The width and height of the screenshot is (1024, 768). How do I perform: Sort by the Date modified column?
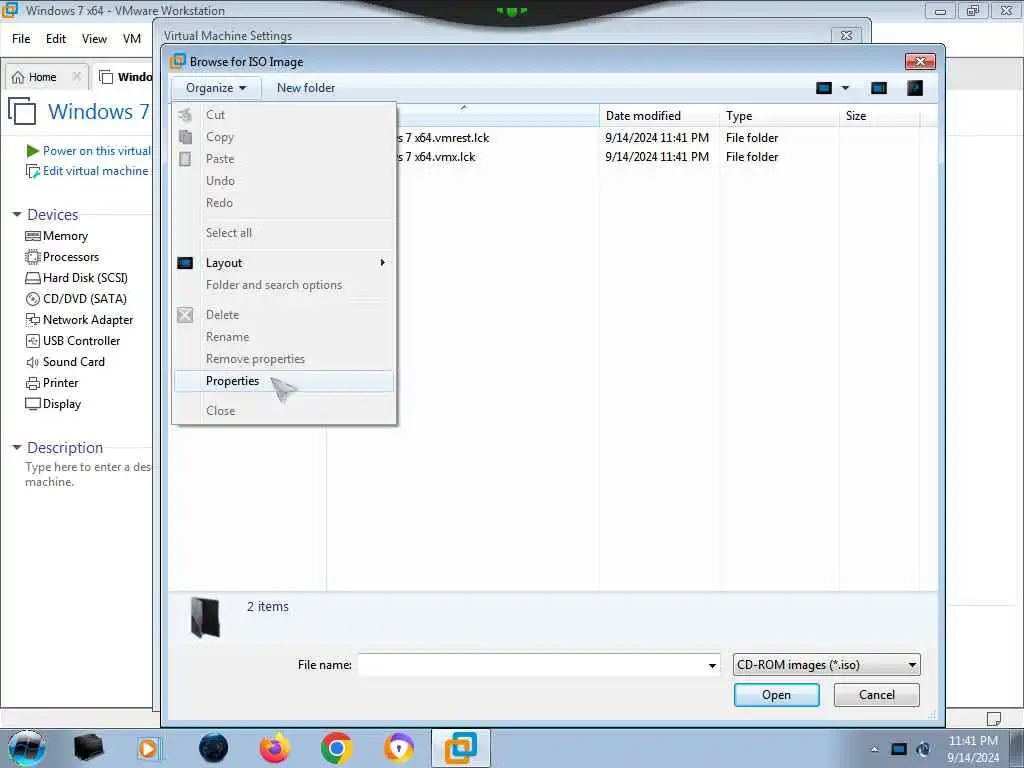(x=659, y=116)
